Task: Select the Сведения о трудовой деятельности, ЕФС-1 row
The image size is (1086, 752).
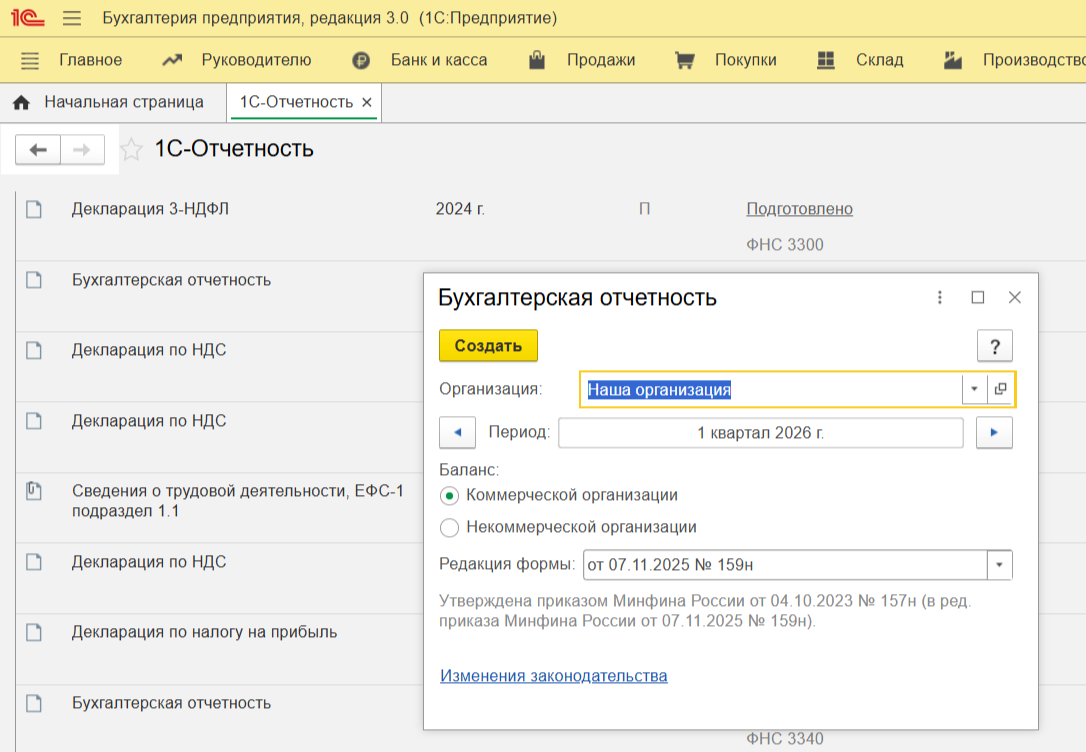Action: pyautogui.click(x=220, y=508)
